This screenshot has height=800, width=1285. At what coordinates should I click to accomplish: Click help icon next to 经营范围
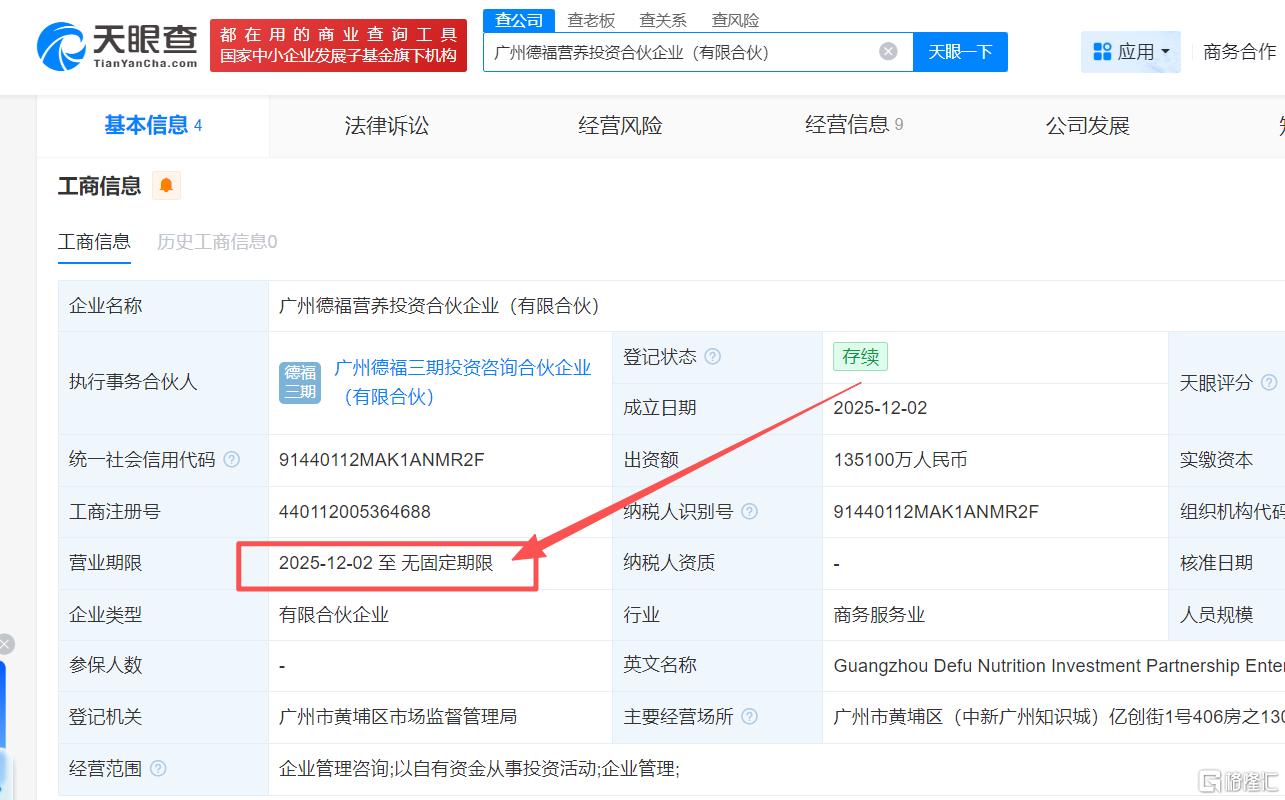(157, 769)
